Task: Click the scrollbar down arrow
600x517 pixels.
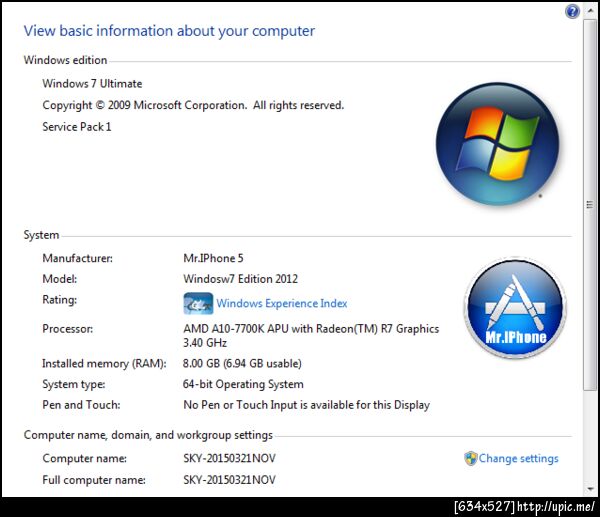Action: tap(590, 489)
